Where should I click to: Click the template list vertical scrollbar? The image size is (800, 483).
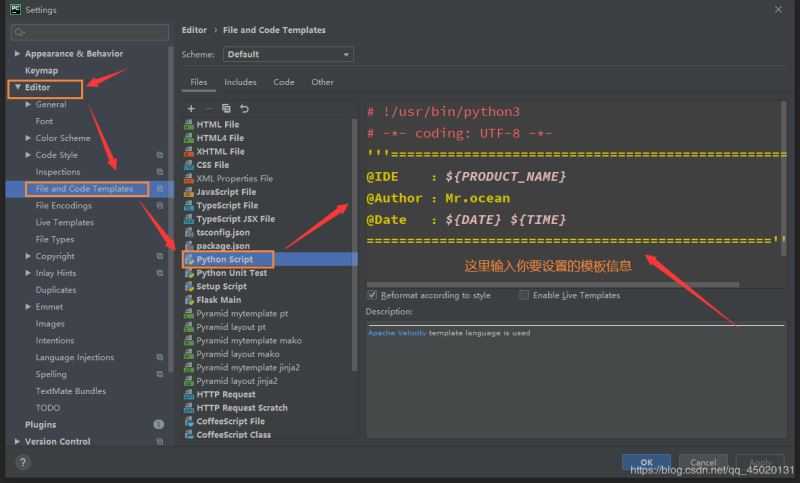(x=354, y=245)
